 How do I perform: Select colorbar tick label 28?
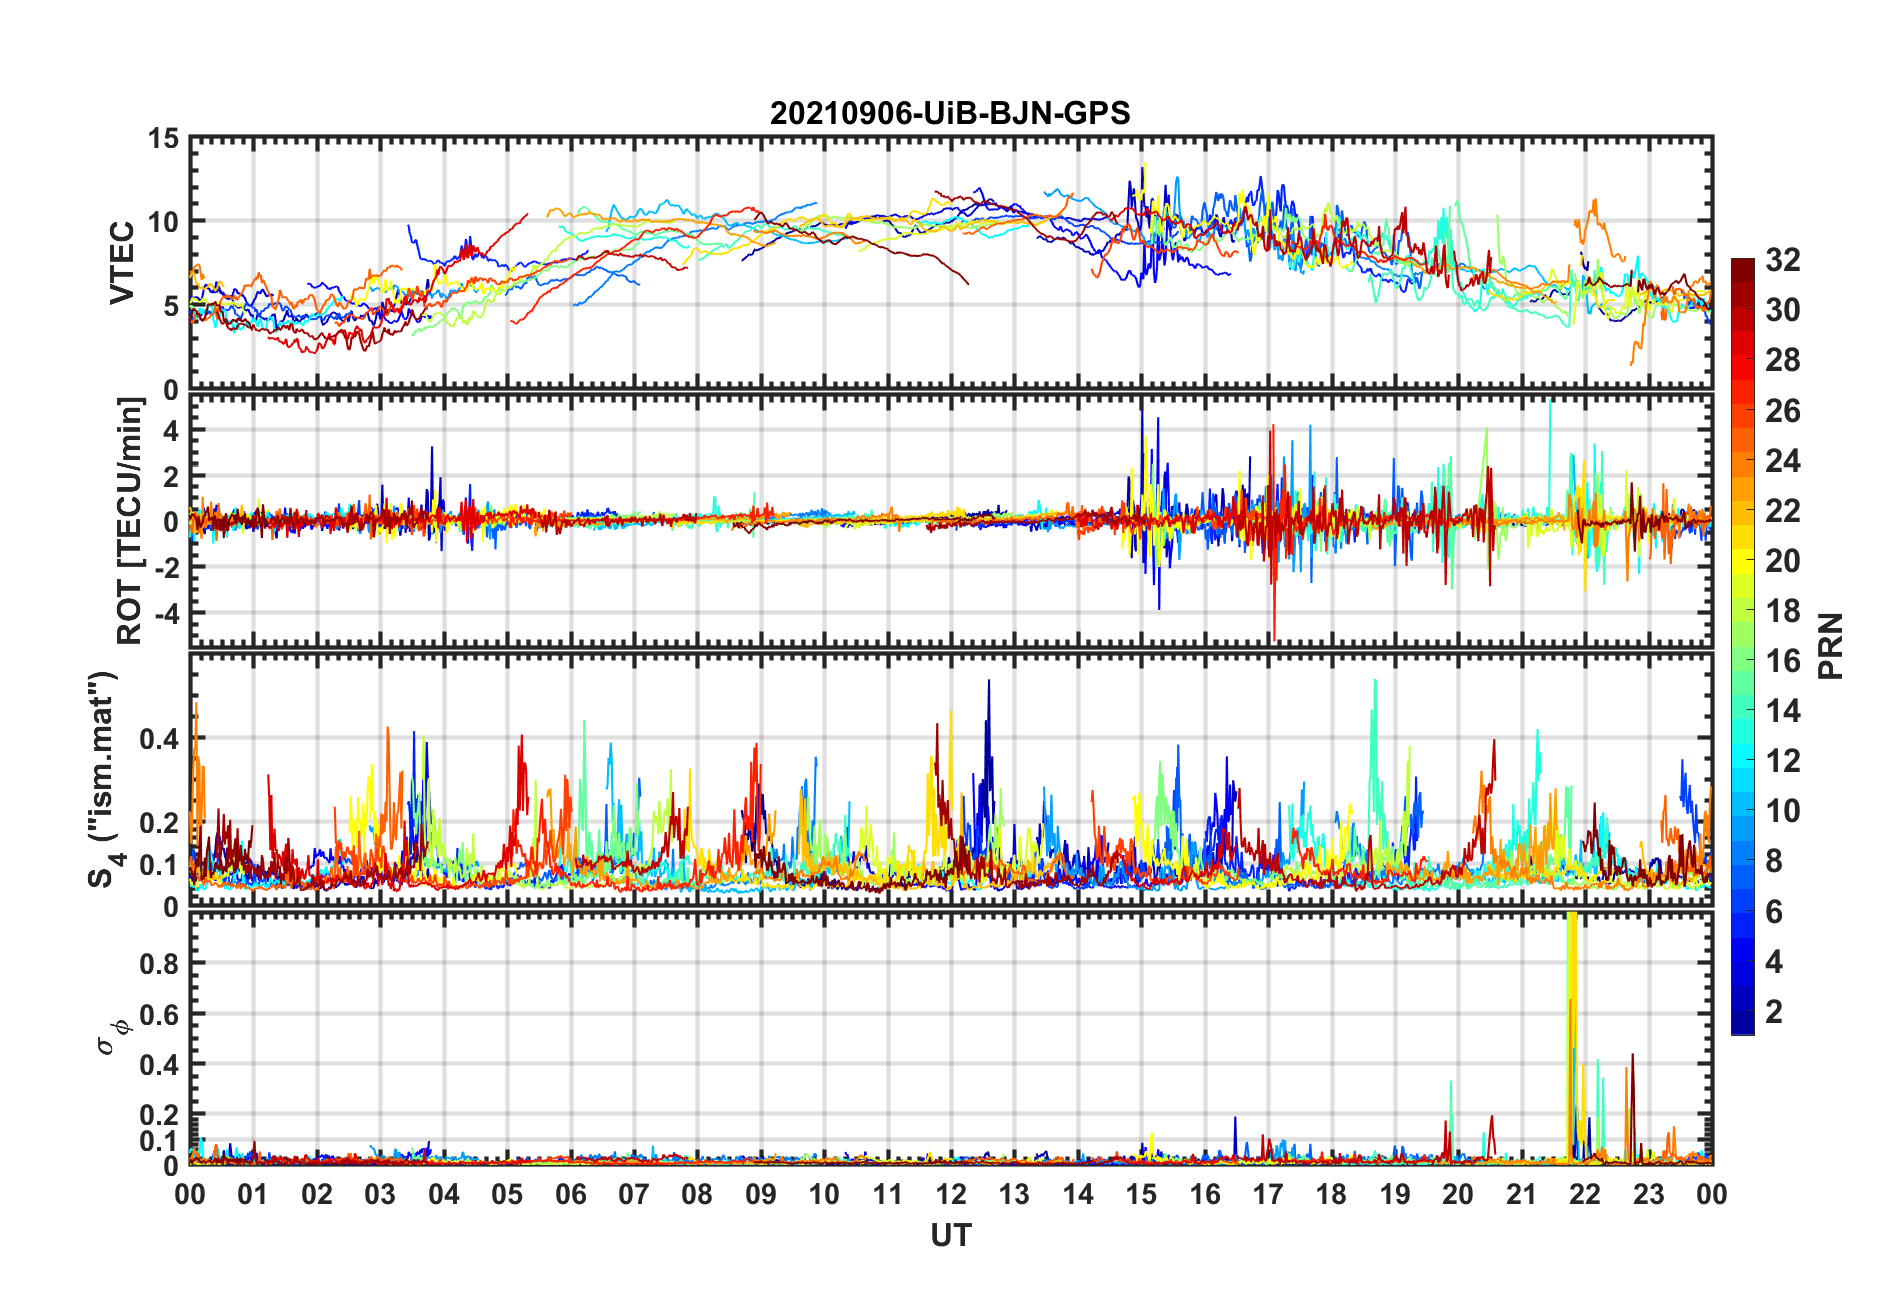click(1782, 360)
